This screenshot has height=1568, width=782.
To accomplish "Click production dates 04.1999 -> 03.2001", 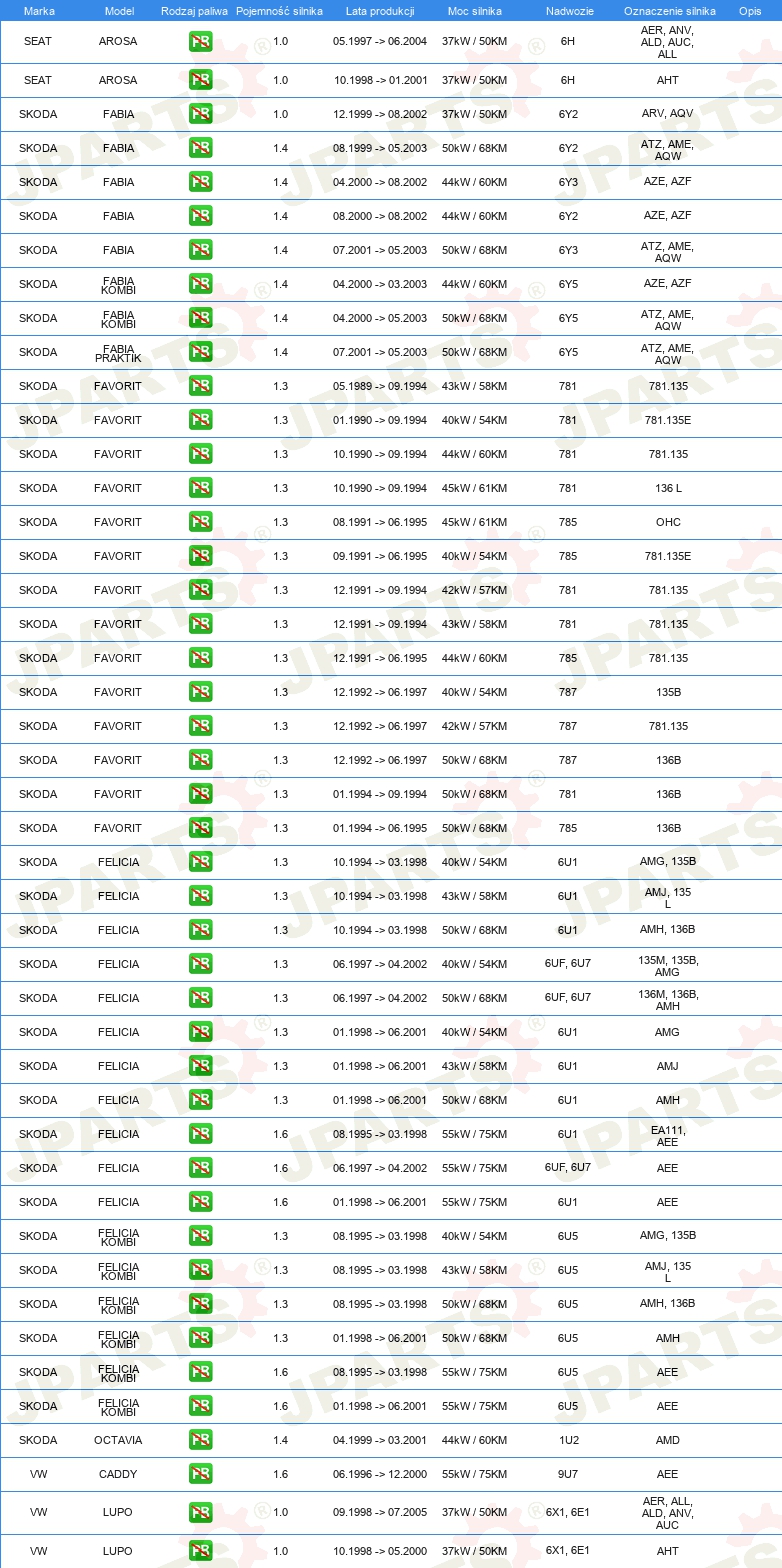I will coord(380,1440).
